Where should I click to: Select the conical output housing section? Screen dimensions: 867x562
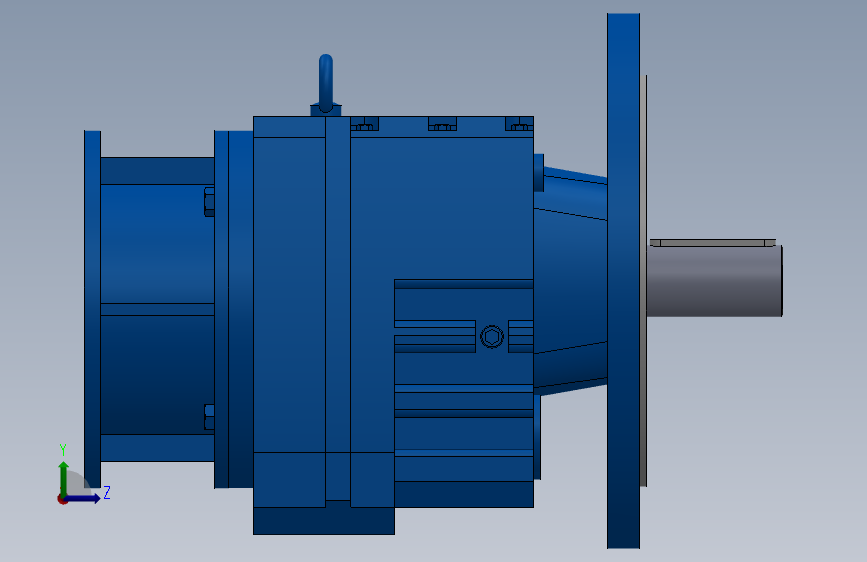570,281
